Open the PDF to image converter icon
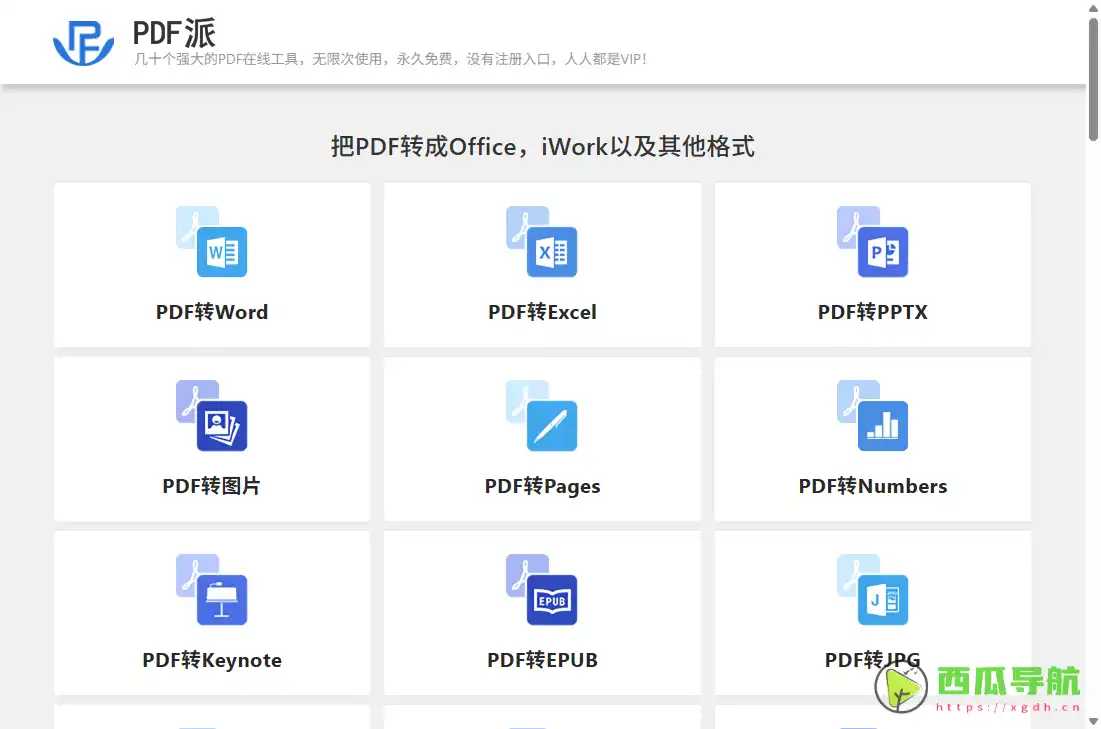The width and height of the screenshot is (1101, 729). 211,415
